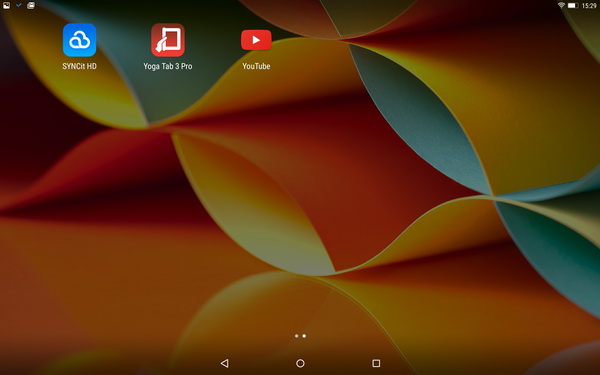Tap the white play triangle inside YouTube

coord(256,40)
